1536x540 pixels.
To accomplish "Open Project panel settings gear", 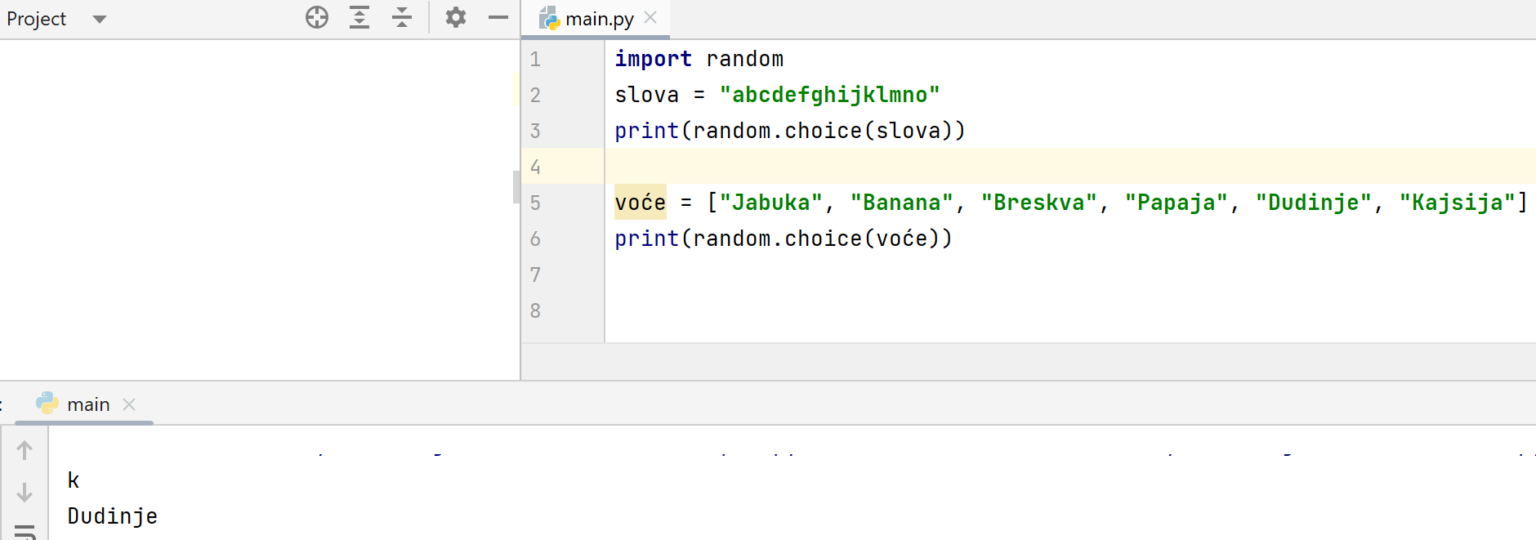I will 456,18.
